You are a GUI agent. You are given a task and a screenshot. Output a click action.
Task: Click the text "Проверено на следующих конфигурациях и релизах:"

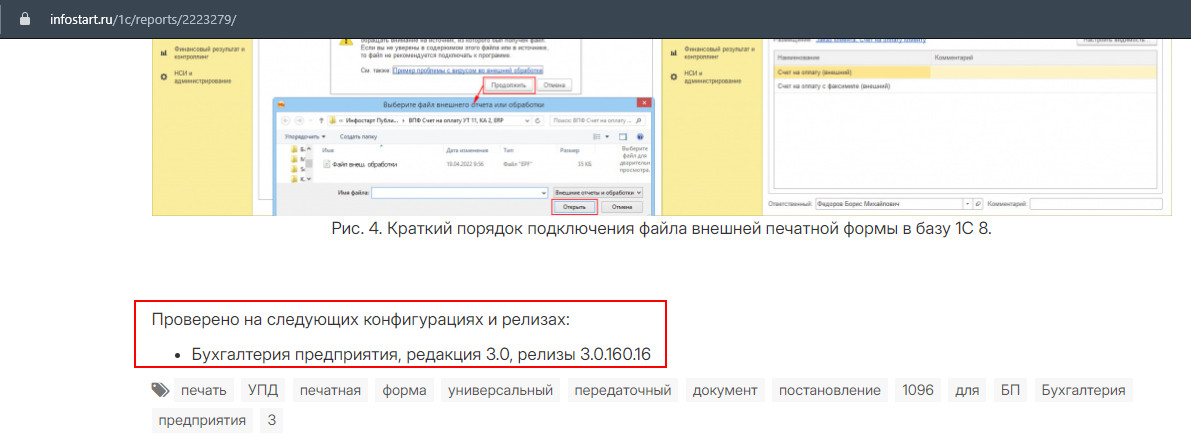[361, 320]
